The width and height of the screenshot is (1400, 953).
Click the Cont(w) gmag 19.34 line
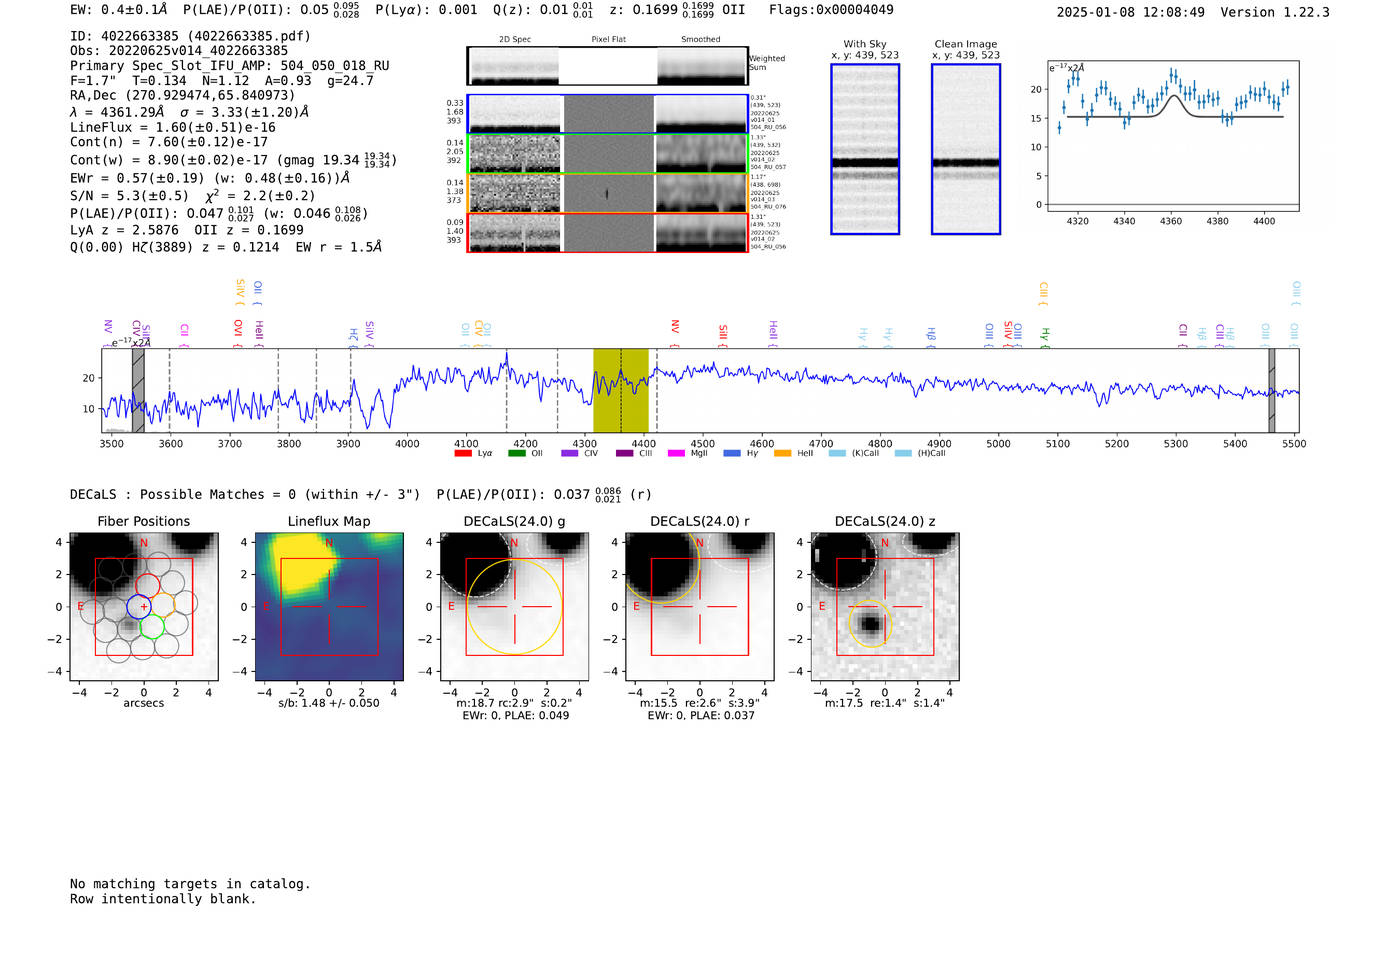(234, 160)
